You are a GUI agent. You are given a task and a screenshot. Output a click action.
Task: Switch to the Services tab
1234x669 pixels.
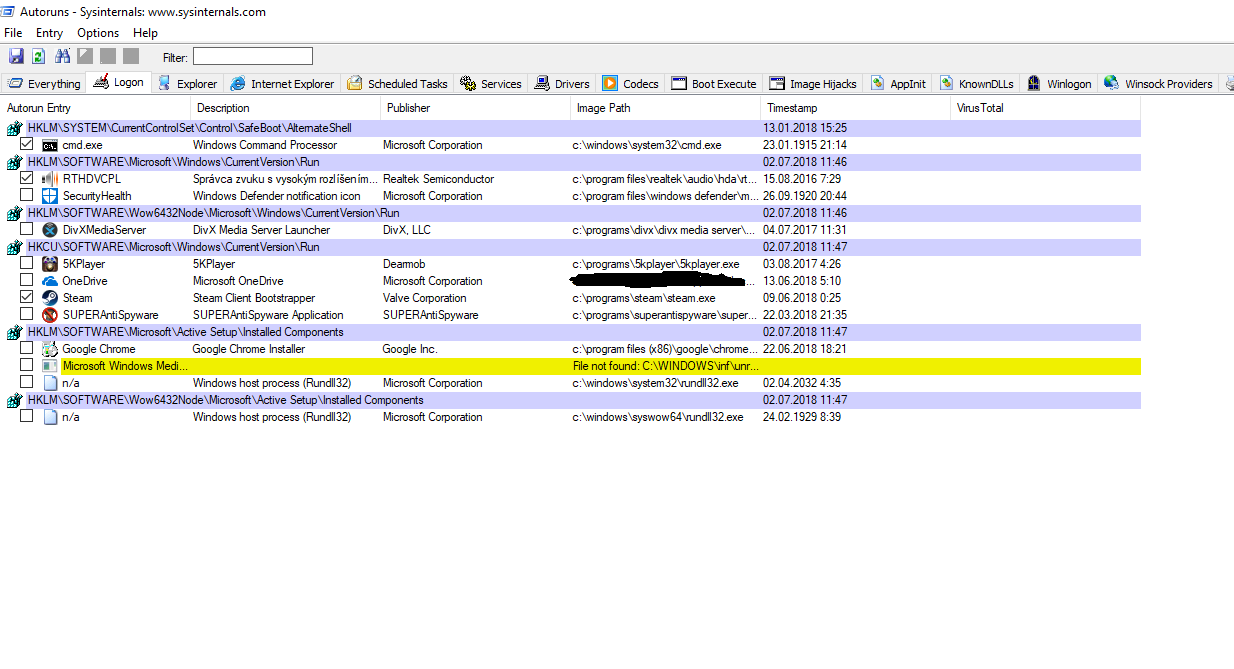tap(491, 84)
